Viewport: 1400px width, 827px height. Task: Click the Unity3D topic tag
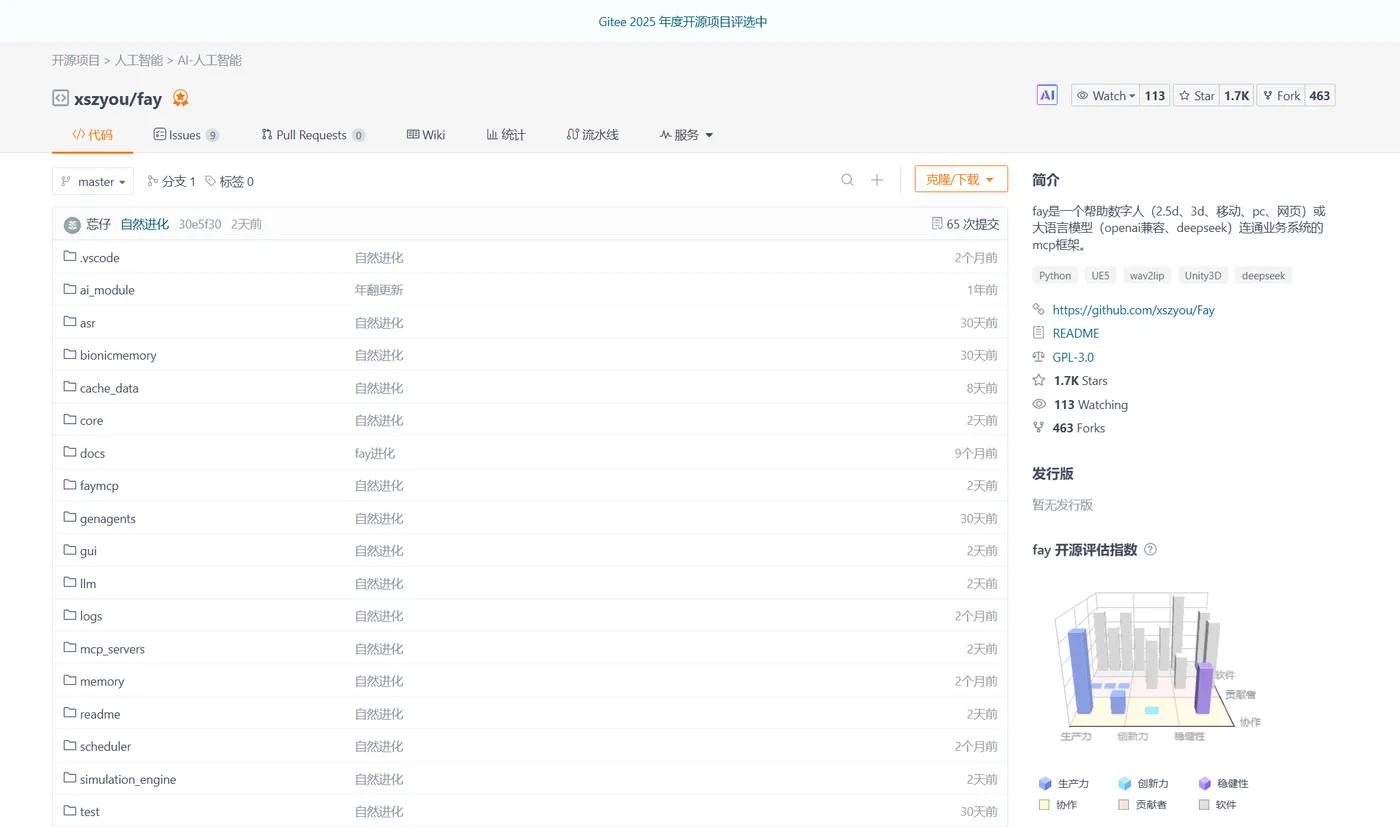pos(1203,275)
